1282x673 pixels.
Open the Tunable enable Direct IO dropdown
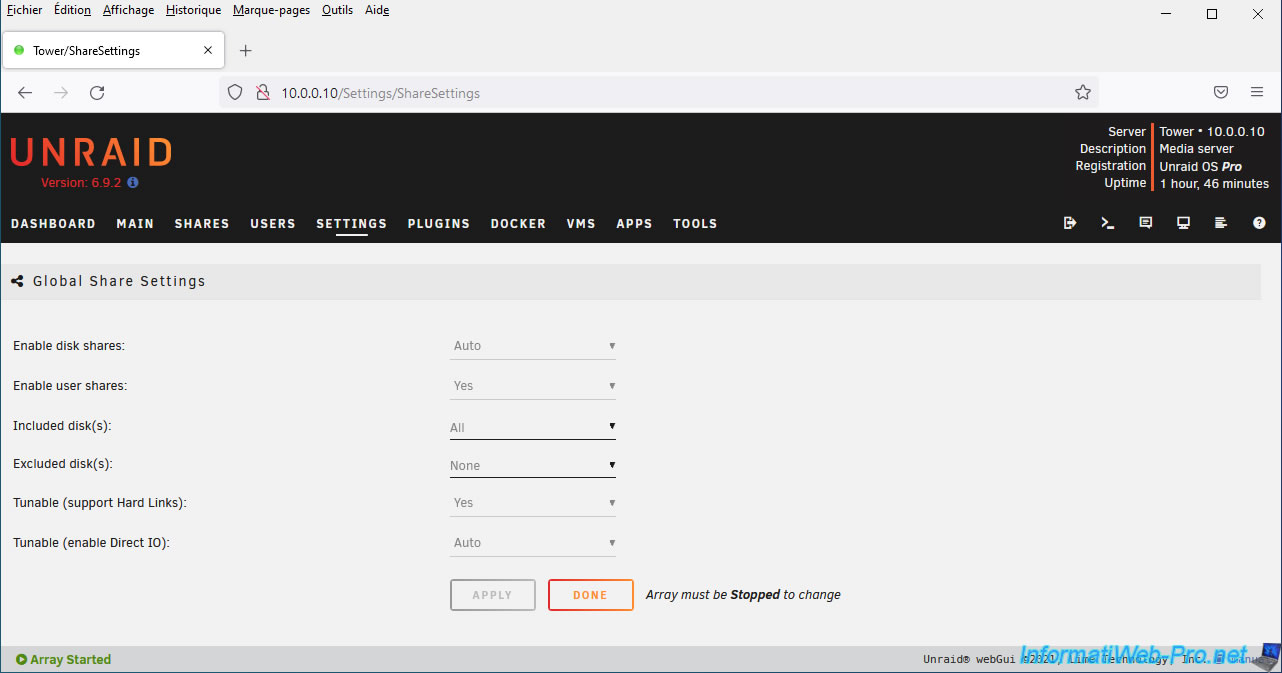532,543
